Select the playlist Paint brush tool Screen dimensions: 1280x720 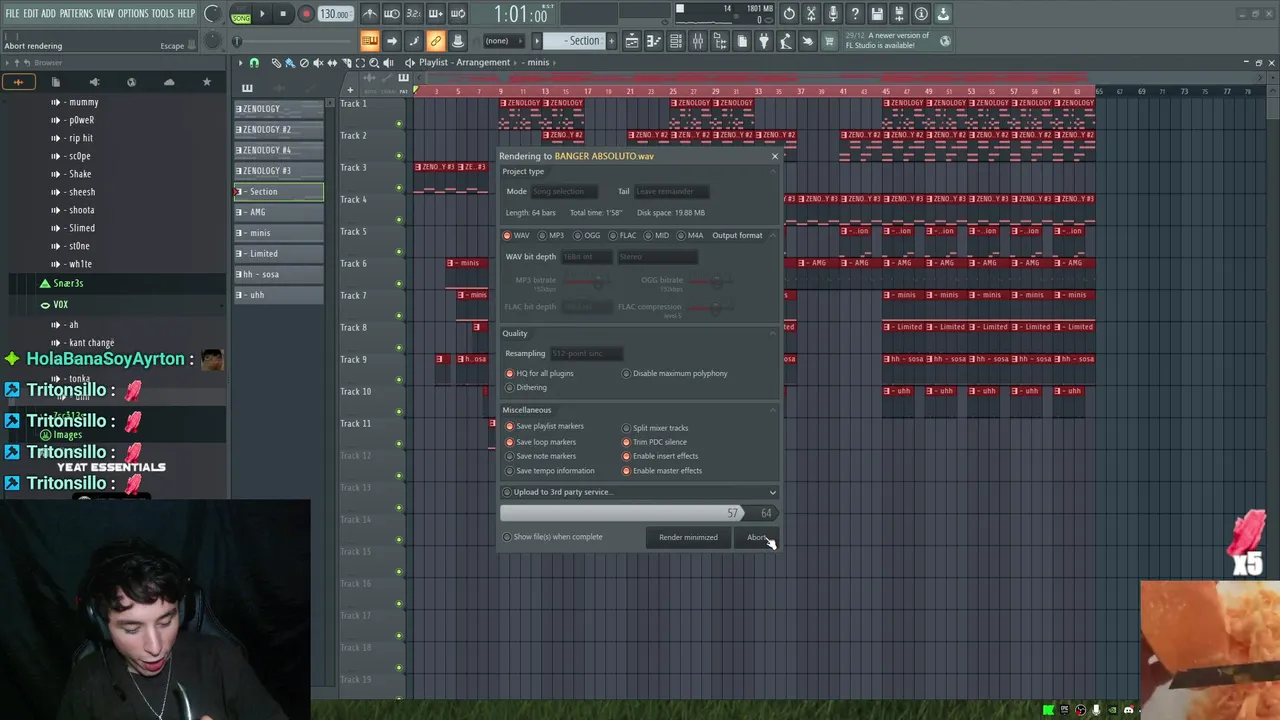(290, 63)
